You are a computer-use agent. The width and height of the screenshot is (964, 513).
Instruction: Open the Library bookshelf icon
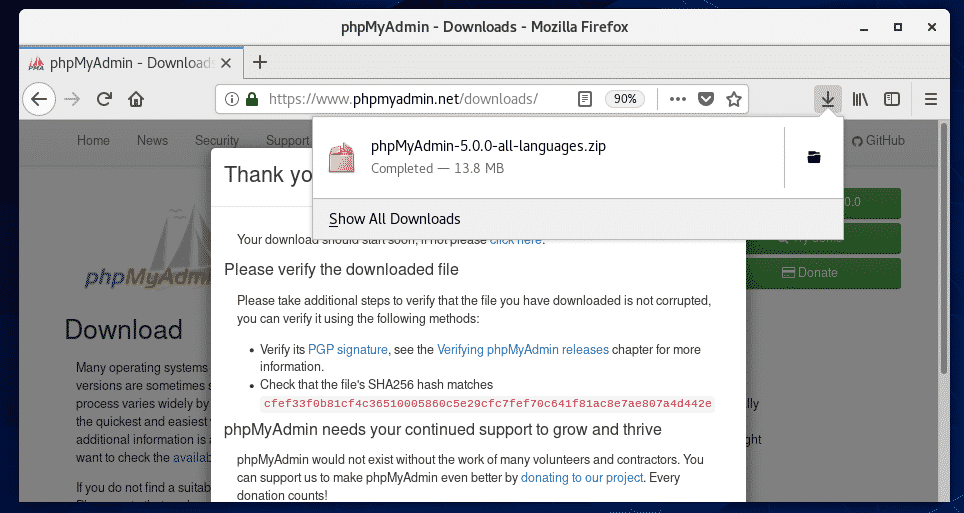(860, 99)
